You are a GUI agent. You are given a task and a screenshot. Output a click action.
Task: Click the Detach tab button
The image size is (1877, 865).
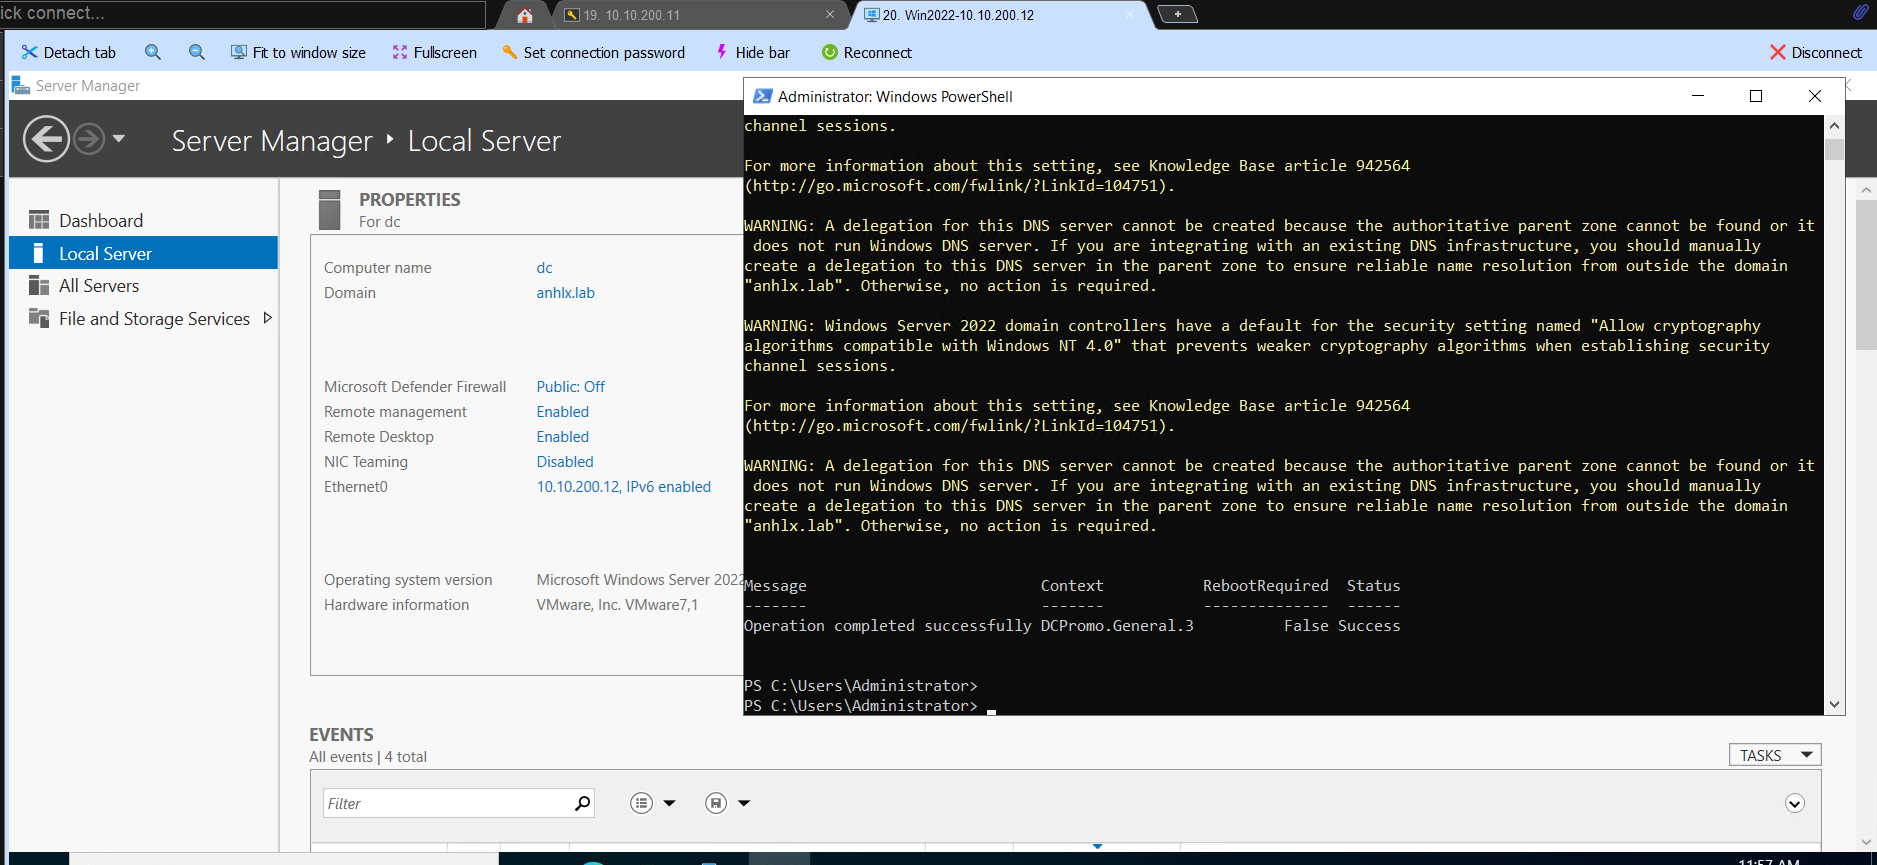click(x=68, y=52)
